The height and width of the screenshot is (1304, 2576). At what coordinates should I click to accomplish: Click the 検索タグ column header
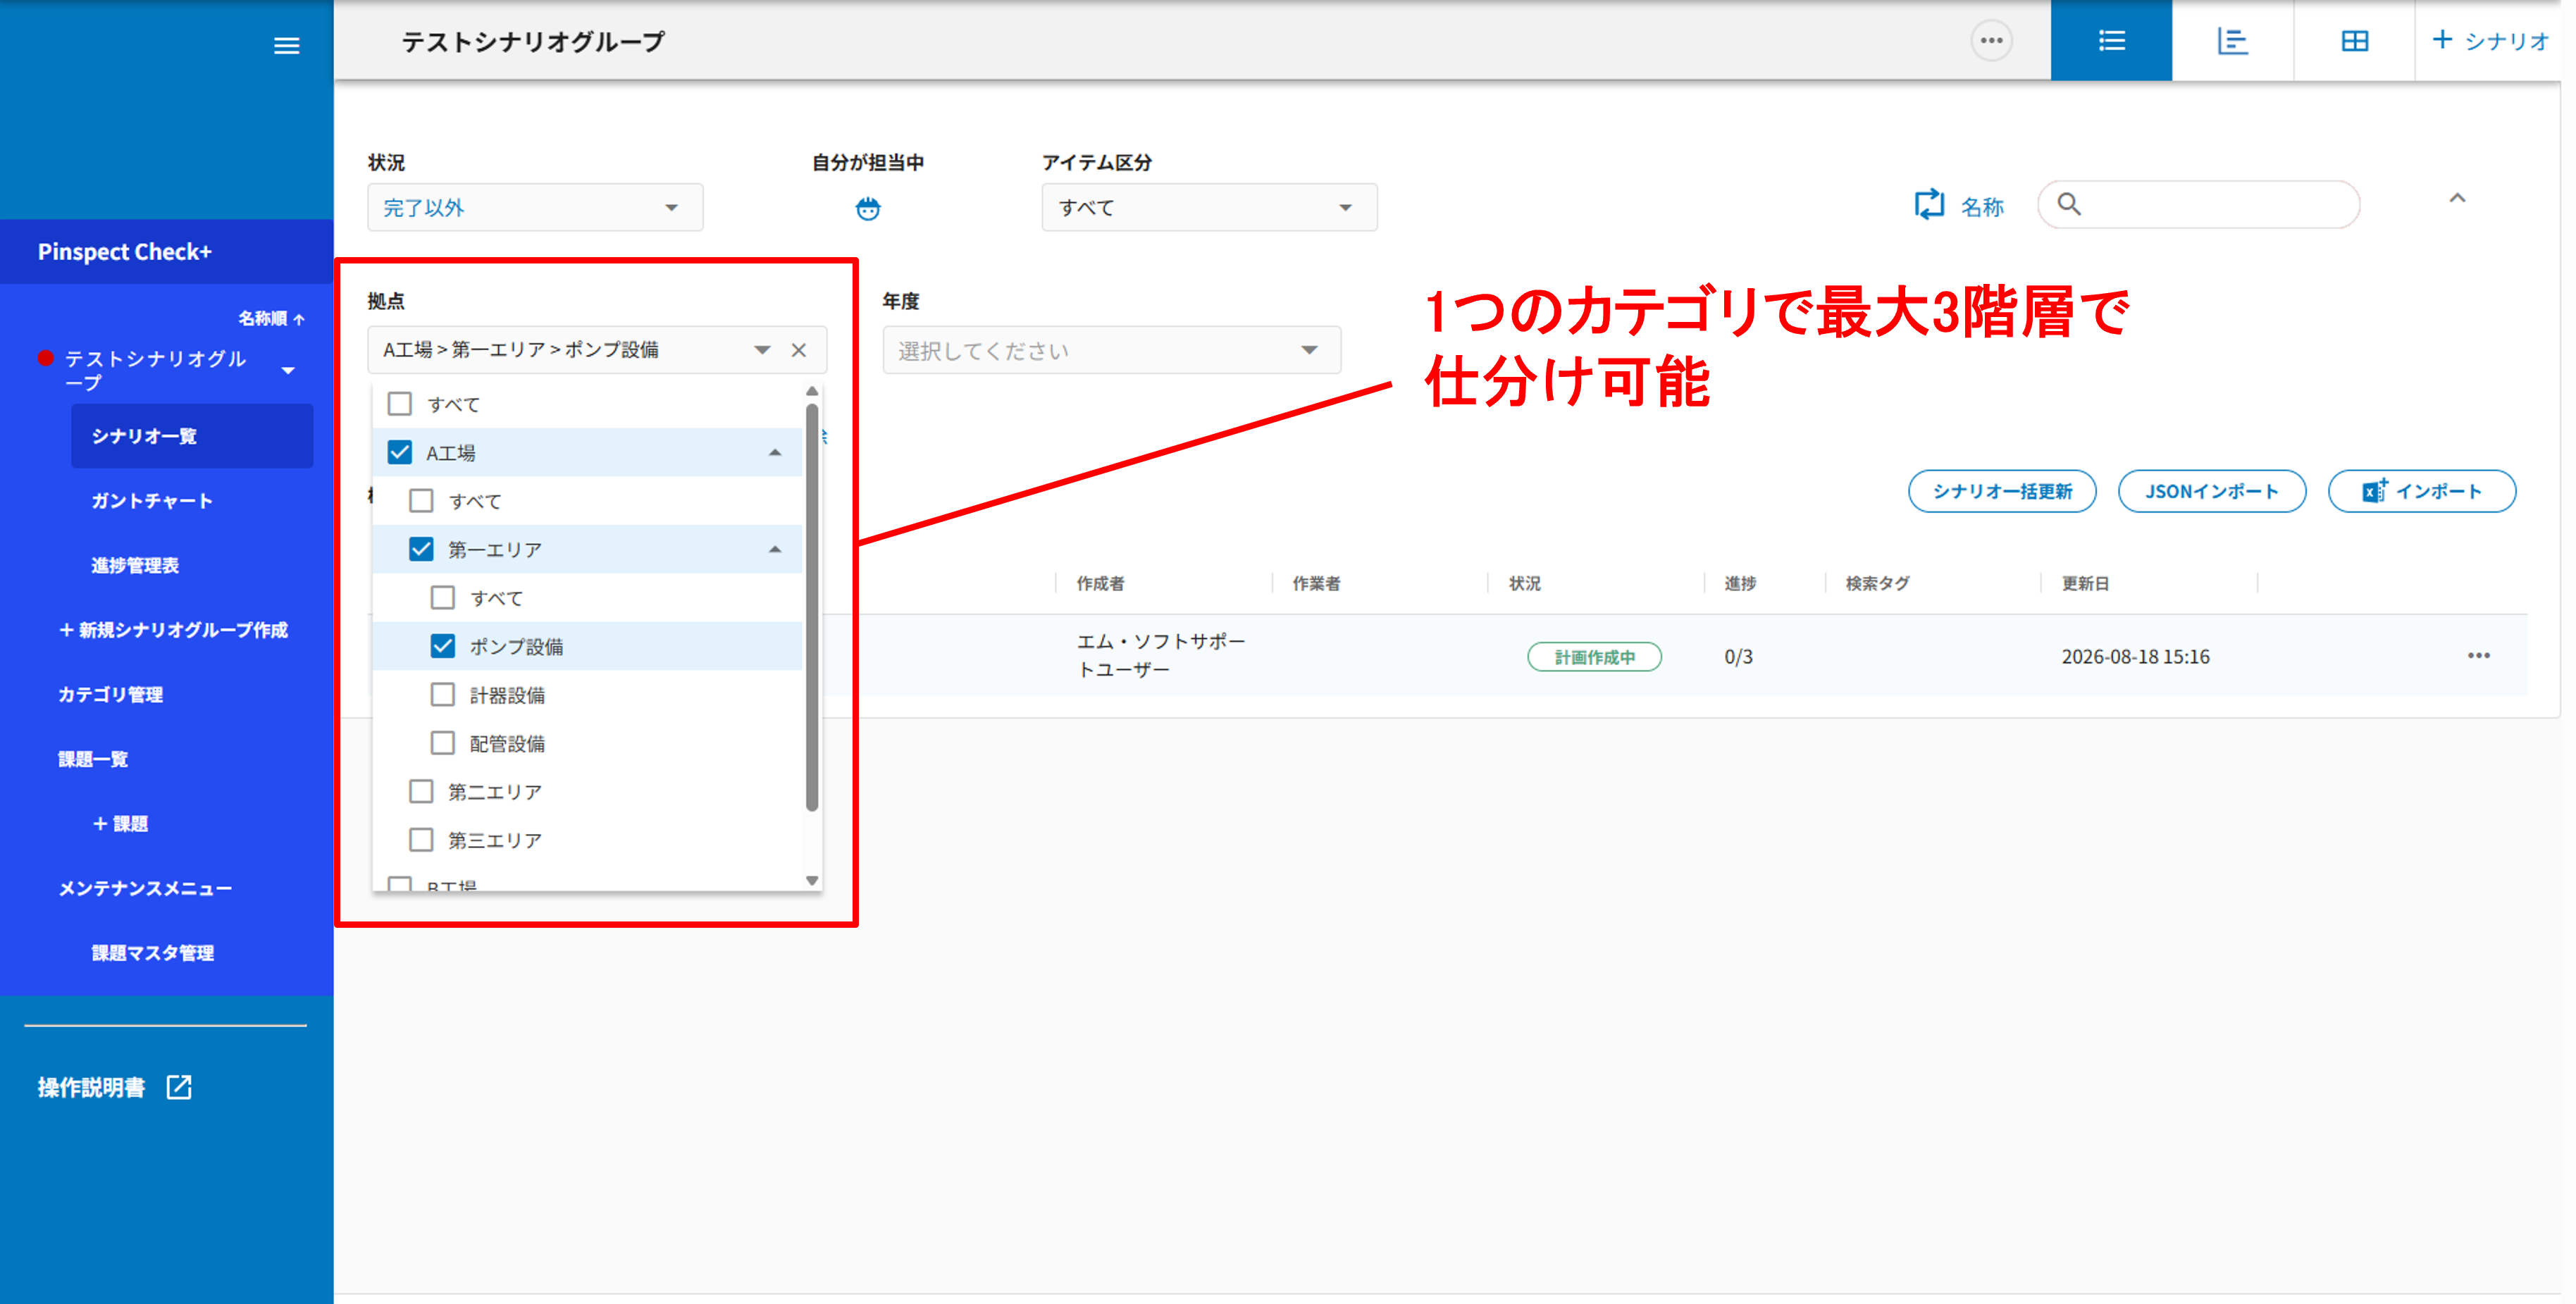coord(1877,583)
